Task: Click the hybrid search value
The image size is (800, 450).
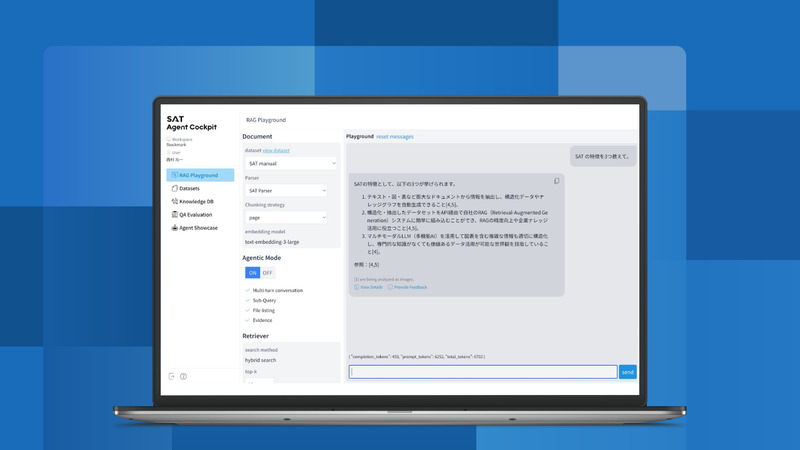Action: pos(260,360)
